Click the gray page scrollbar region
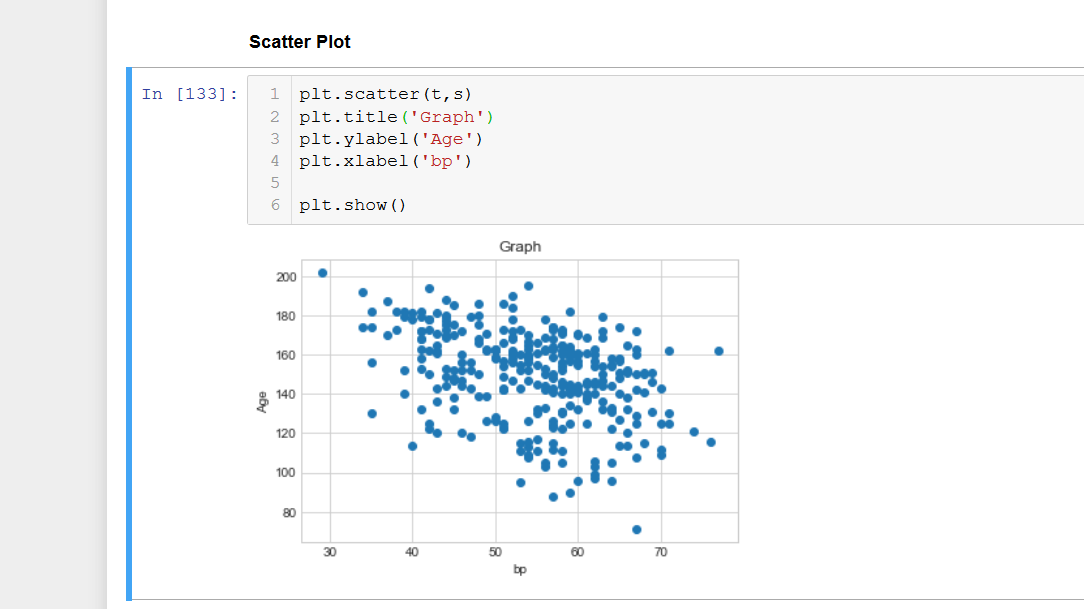Image resolution: width=1084 pixels, height=609 pixels. (x=50, y=300)
